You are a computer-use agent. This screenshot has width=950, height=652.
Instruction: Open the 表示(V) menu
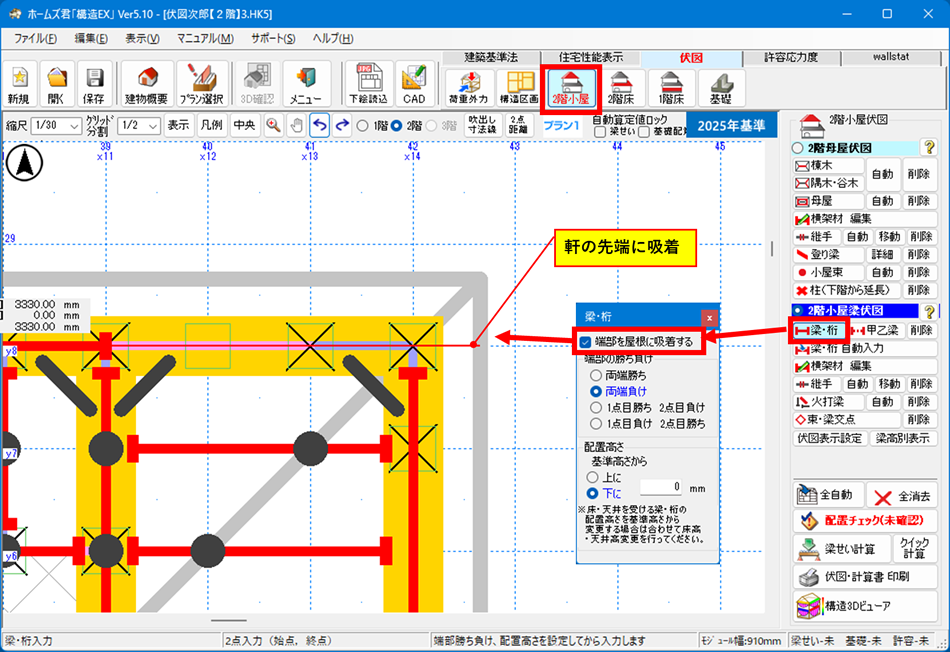click(x=142, y=39)
